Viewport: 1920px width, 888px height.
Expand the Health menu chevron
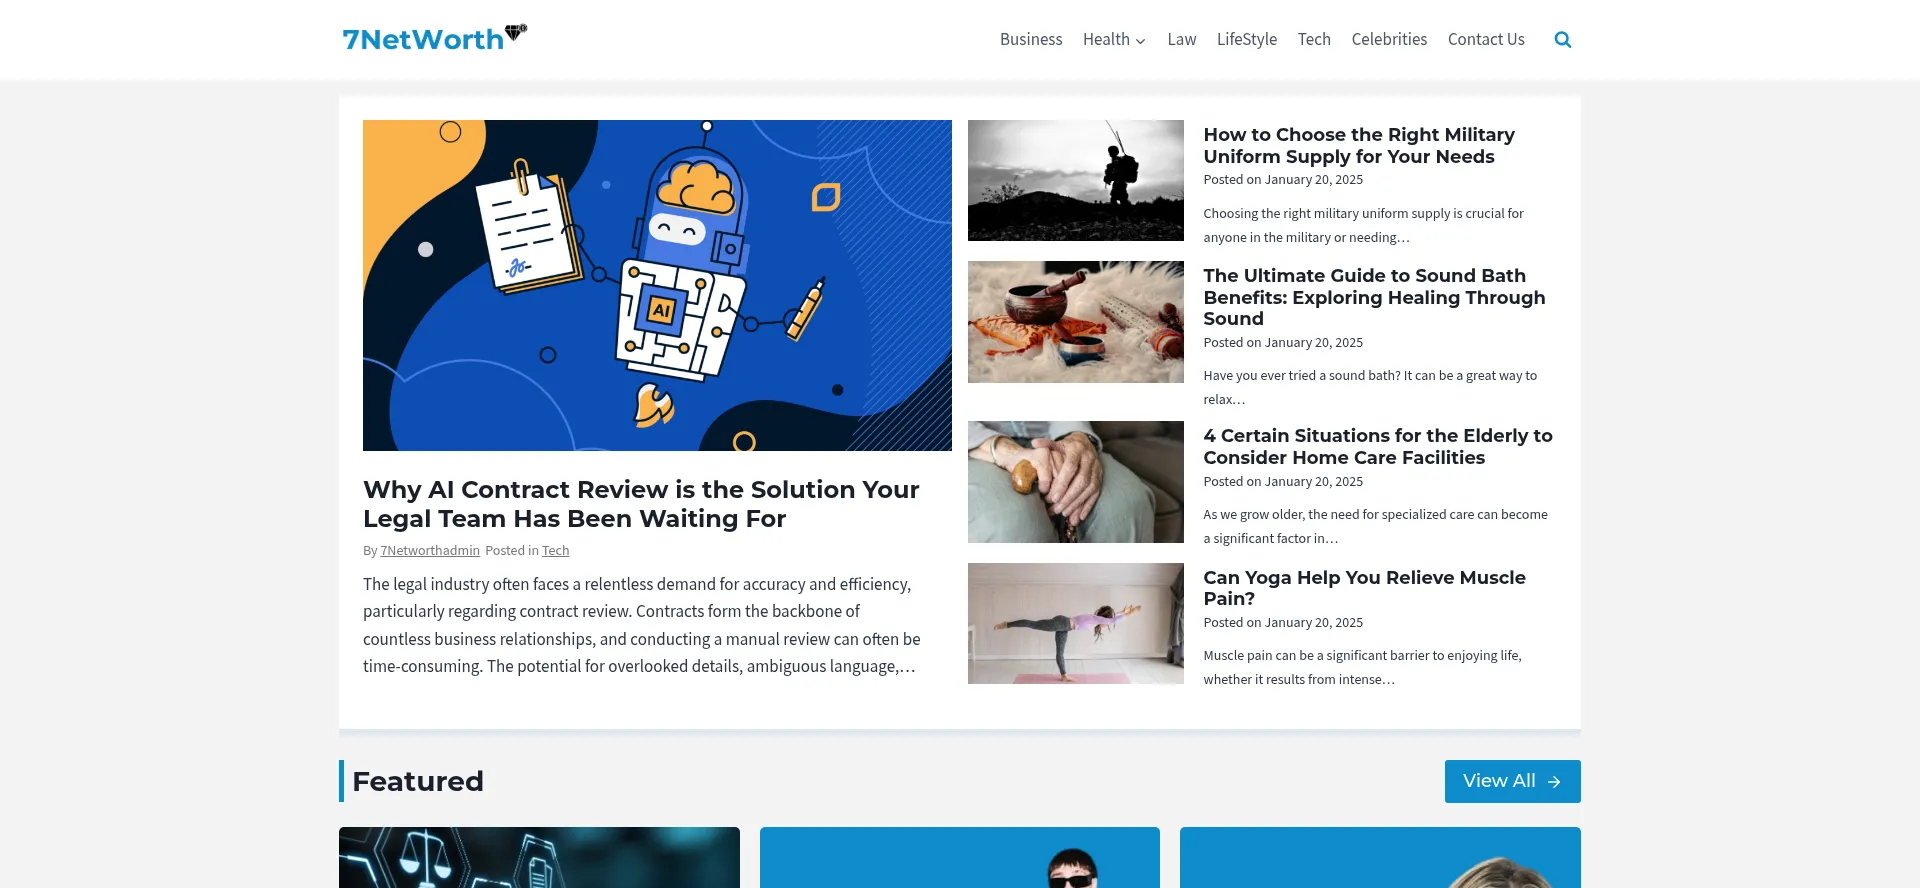point(1140,41)
